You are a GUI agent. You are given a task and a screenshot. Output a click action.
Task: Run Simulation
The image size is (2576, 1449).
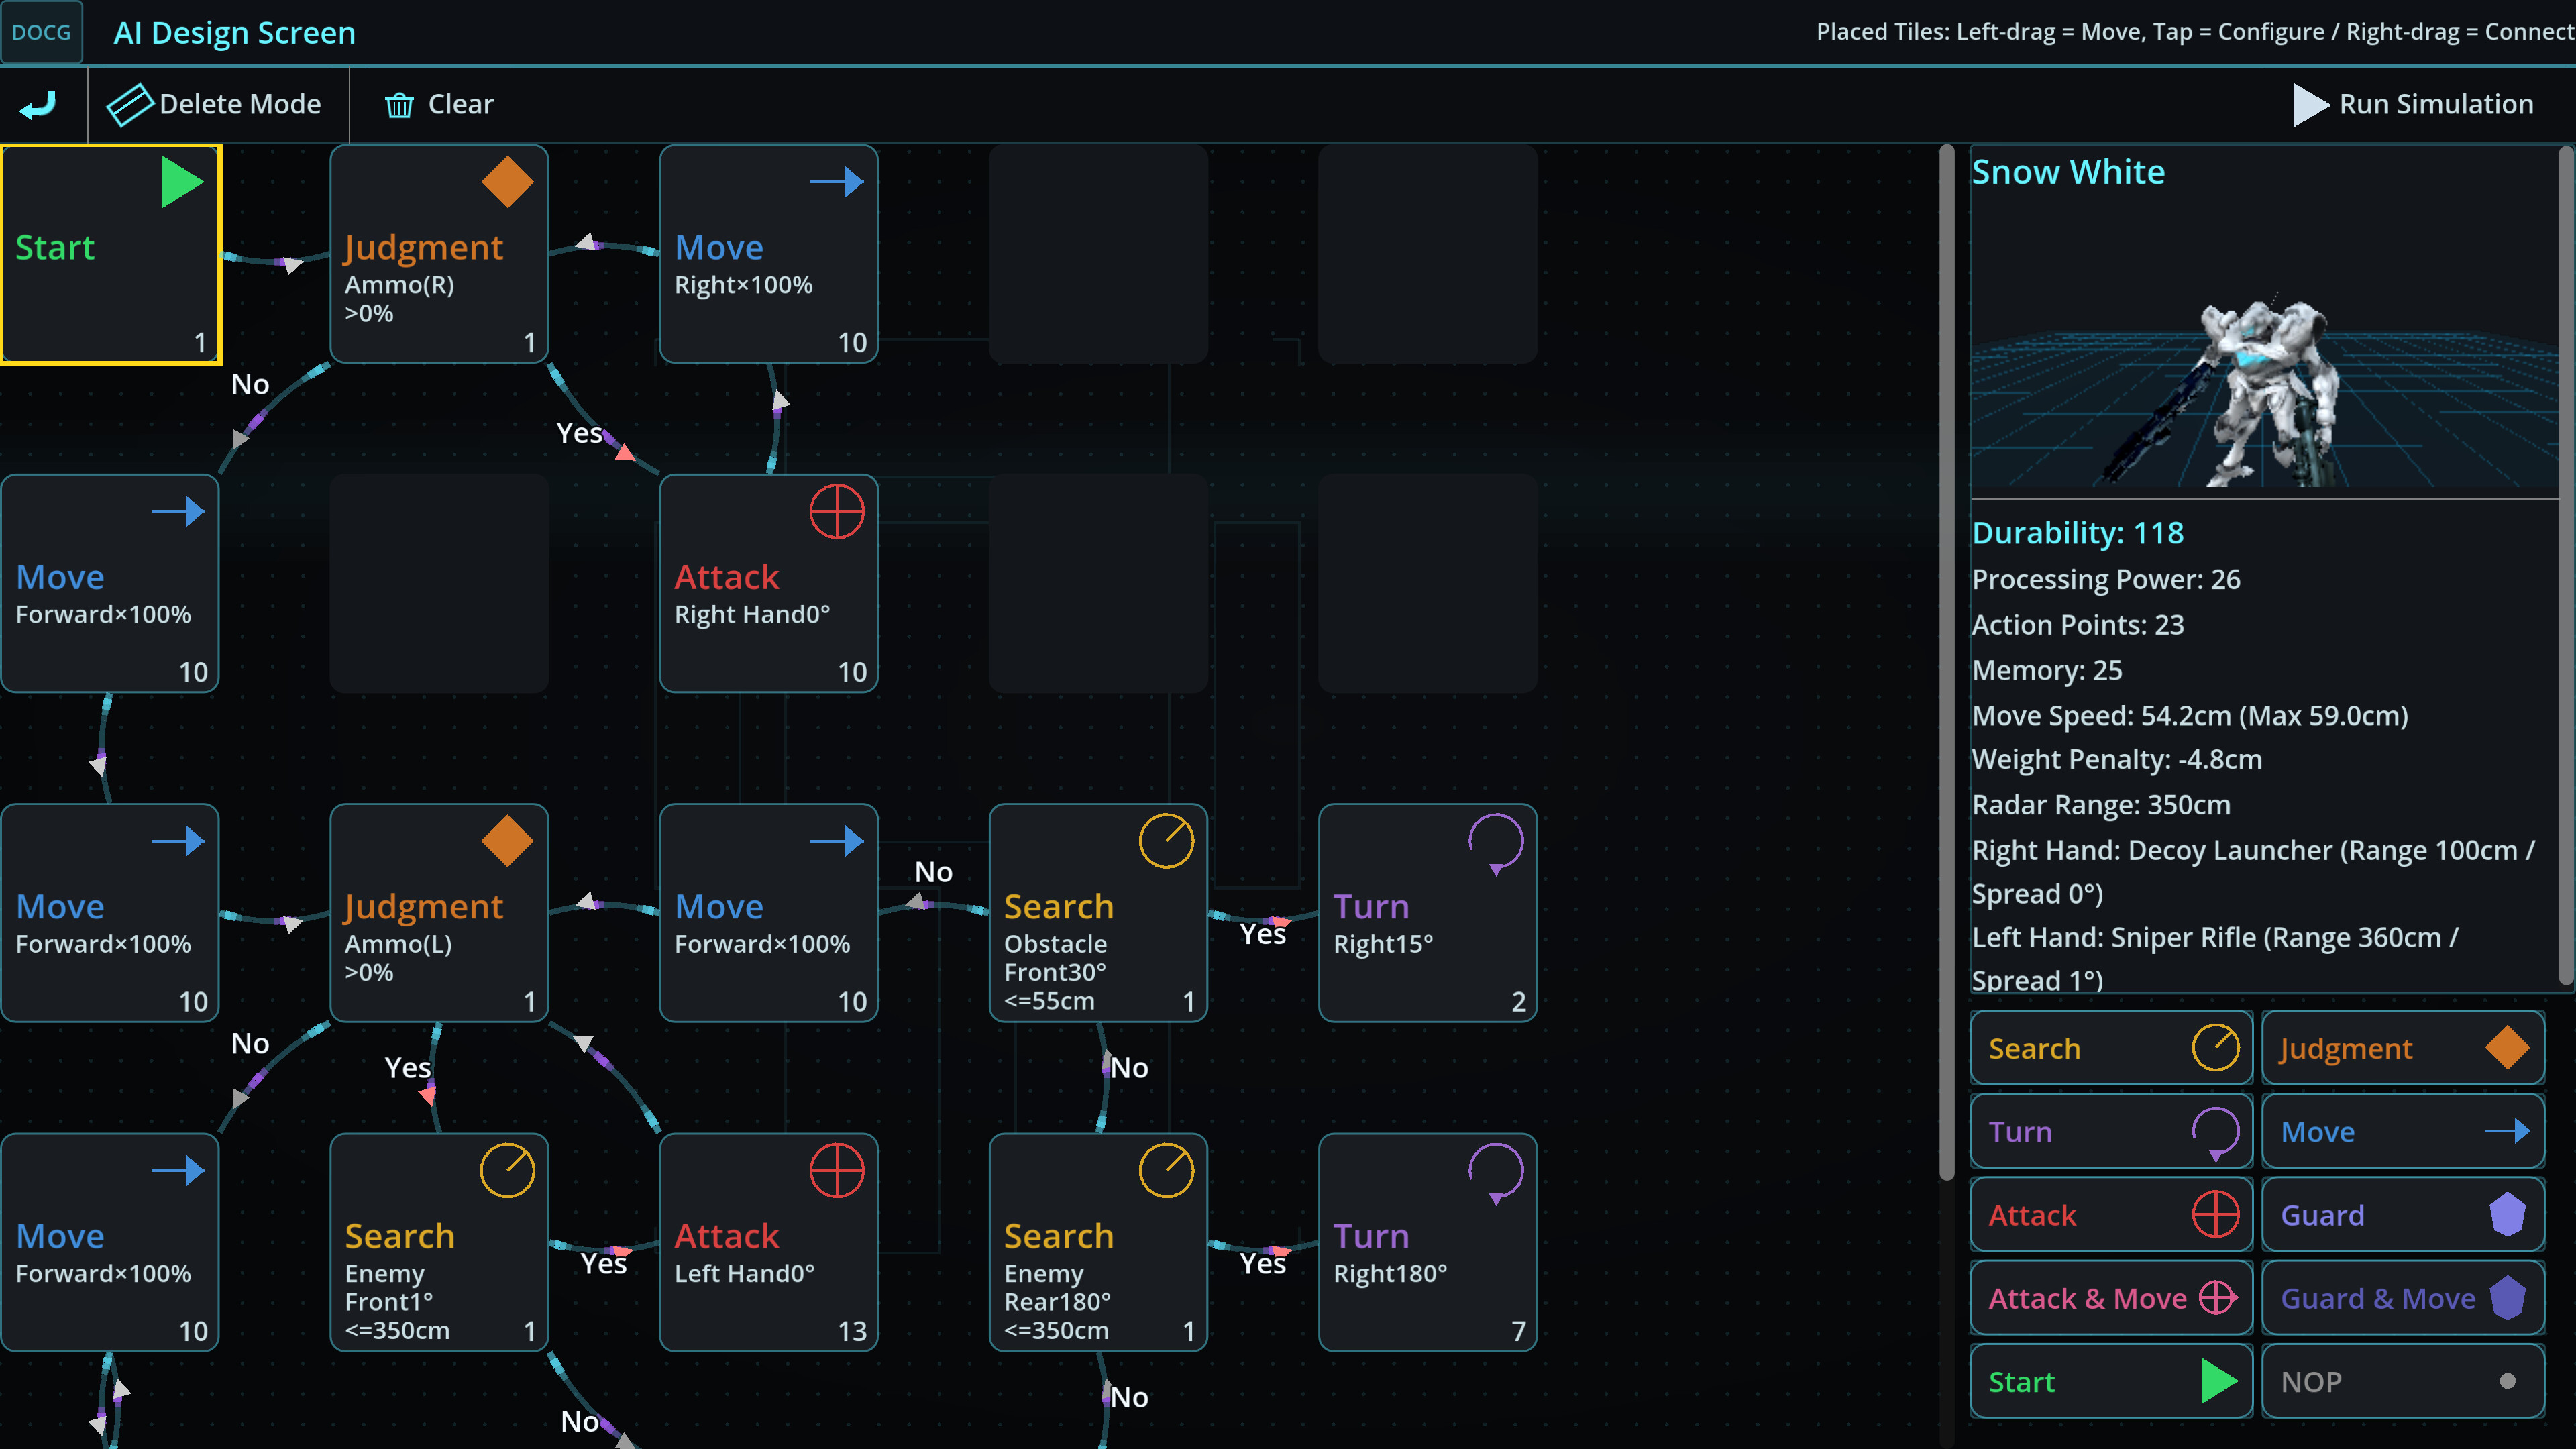click(2412, 104)
